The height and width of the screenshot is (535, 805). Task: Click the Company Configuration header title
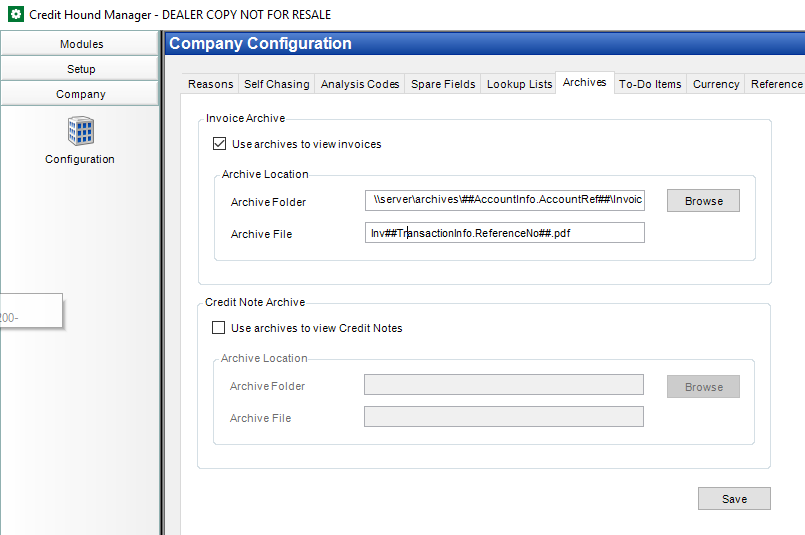click(x=260, y=44)
